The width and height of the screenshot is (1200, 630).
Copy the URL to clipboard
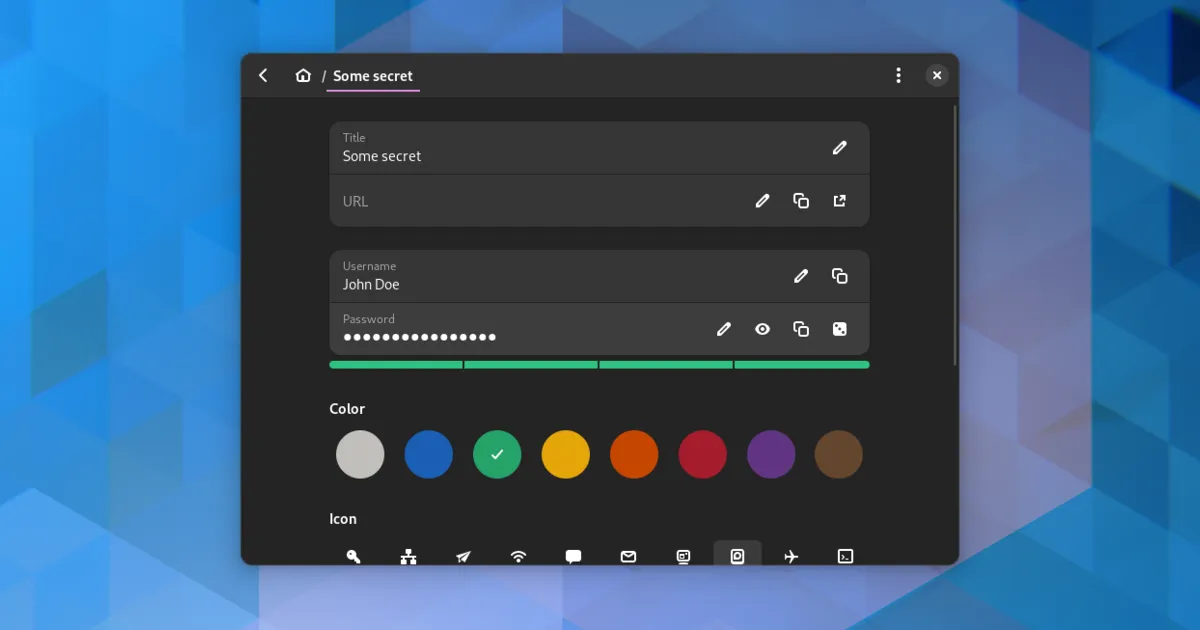(801, 201)
